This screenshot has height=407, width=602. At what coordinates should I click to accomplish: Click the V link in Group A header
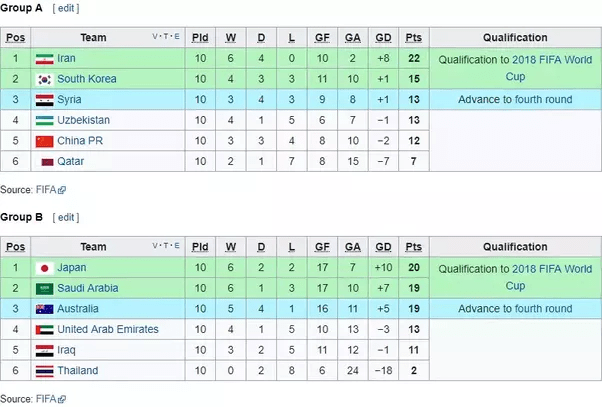[x=155, y=36]
